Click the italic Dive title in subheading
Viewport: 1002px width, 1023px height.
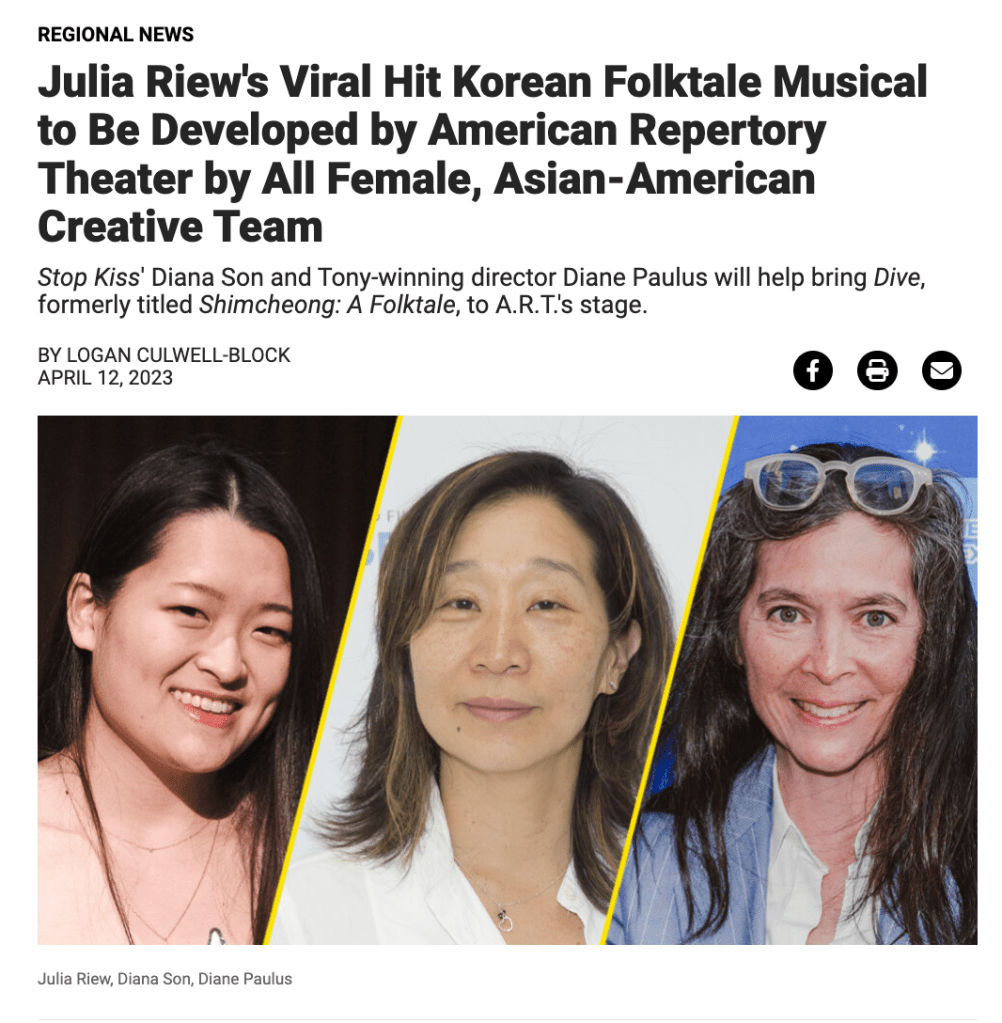[x=896, y=278]
